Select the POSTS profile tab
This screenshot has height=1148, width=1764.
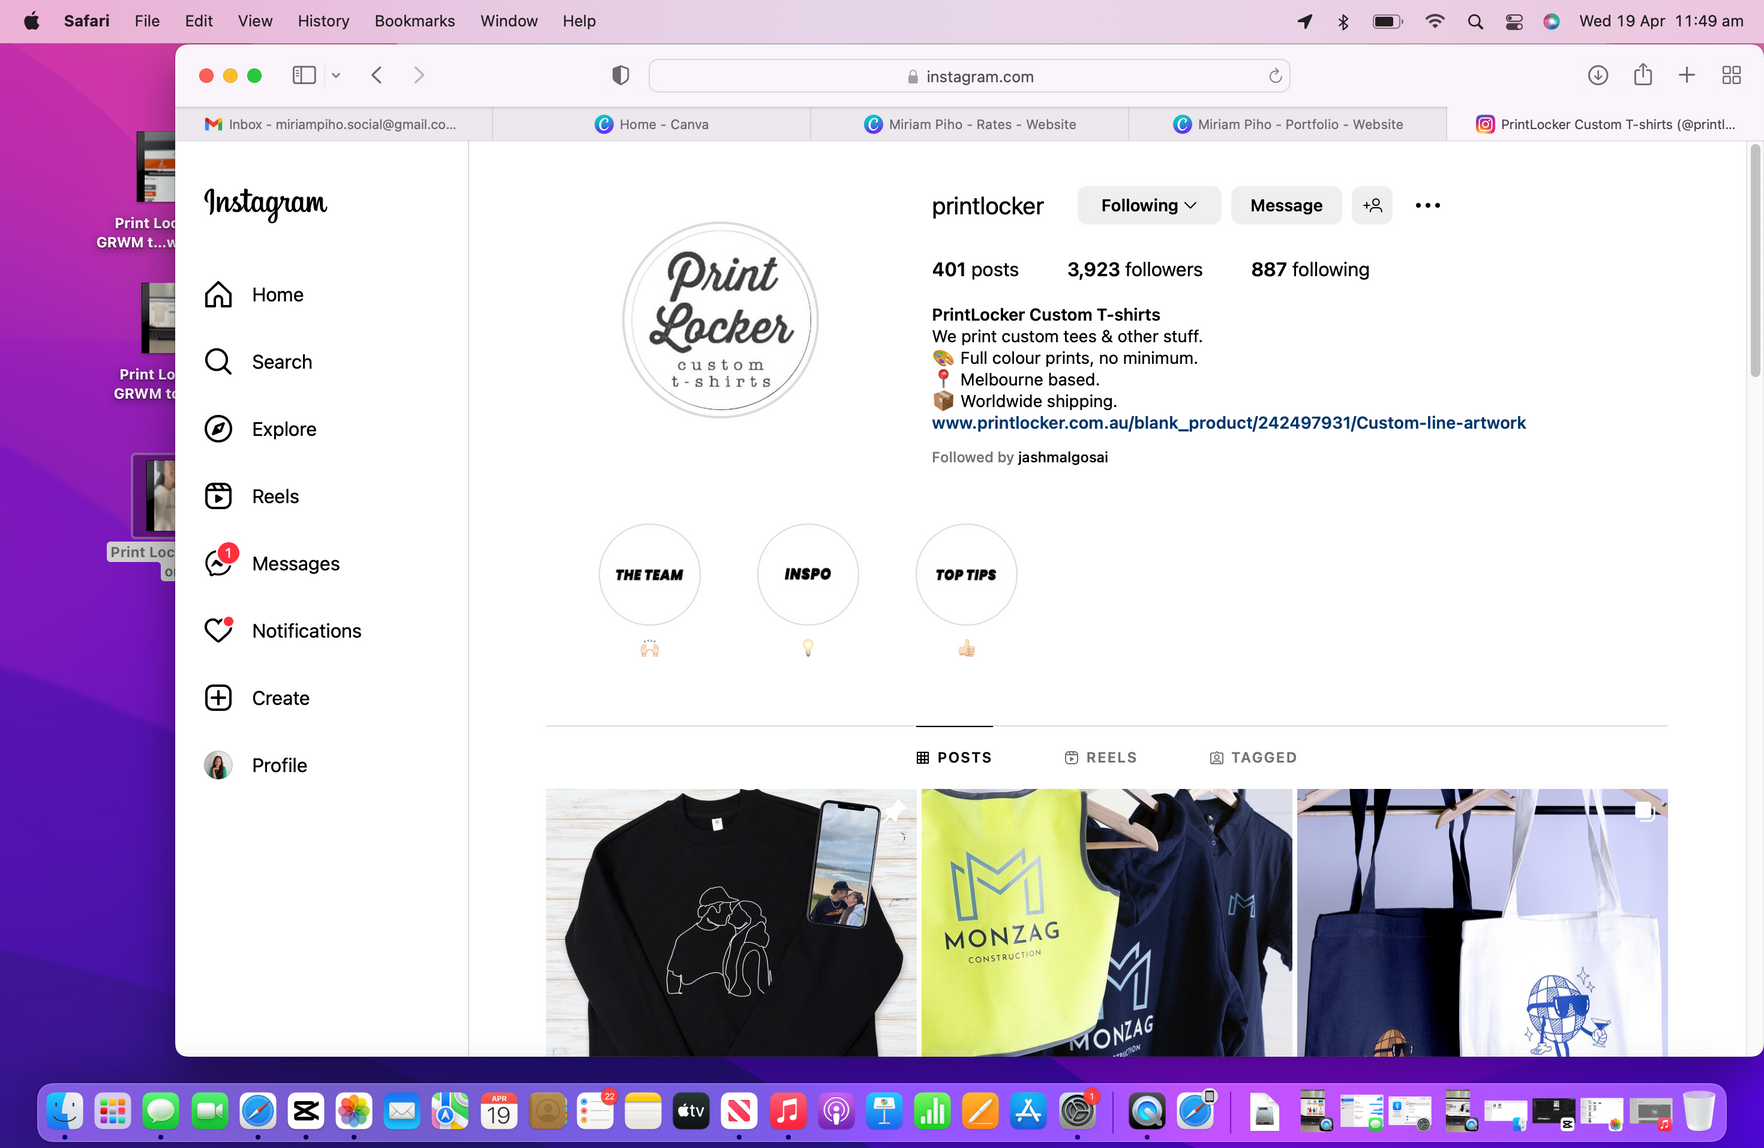pyautogui.click(x=954, y=758)
